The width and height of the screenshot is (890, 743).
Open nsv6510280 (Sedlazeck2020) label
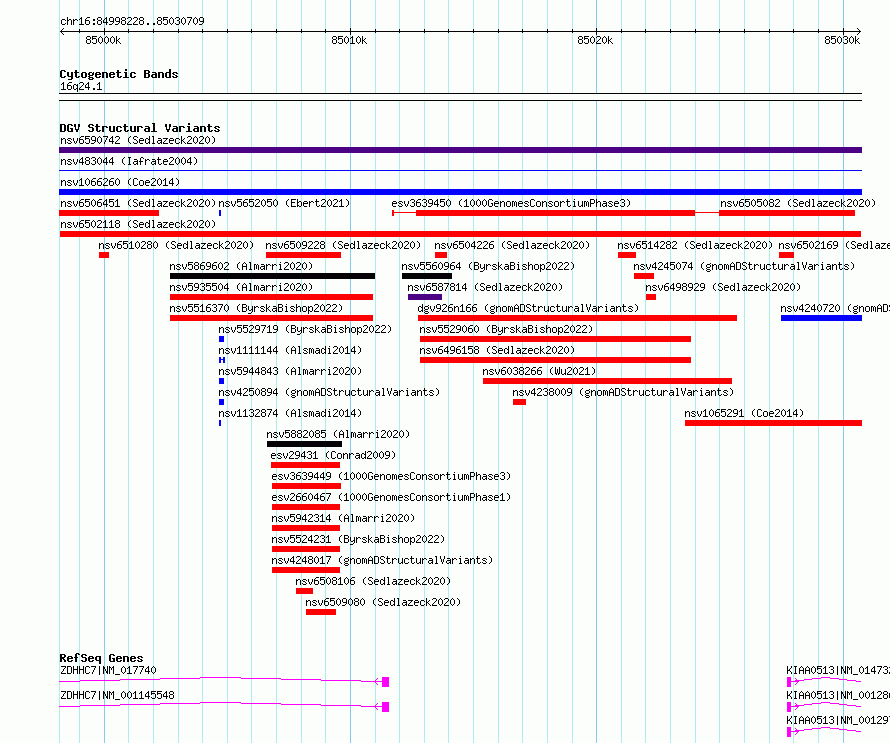coord(176,245)
